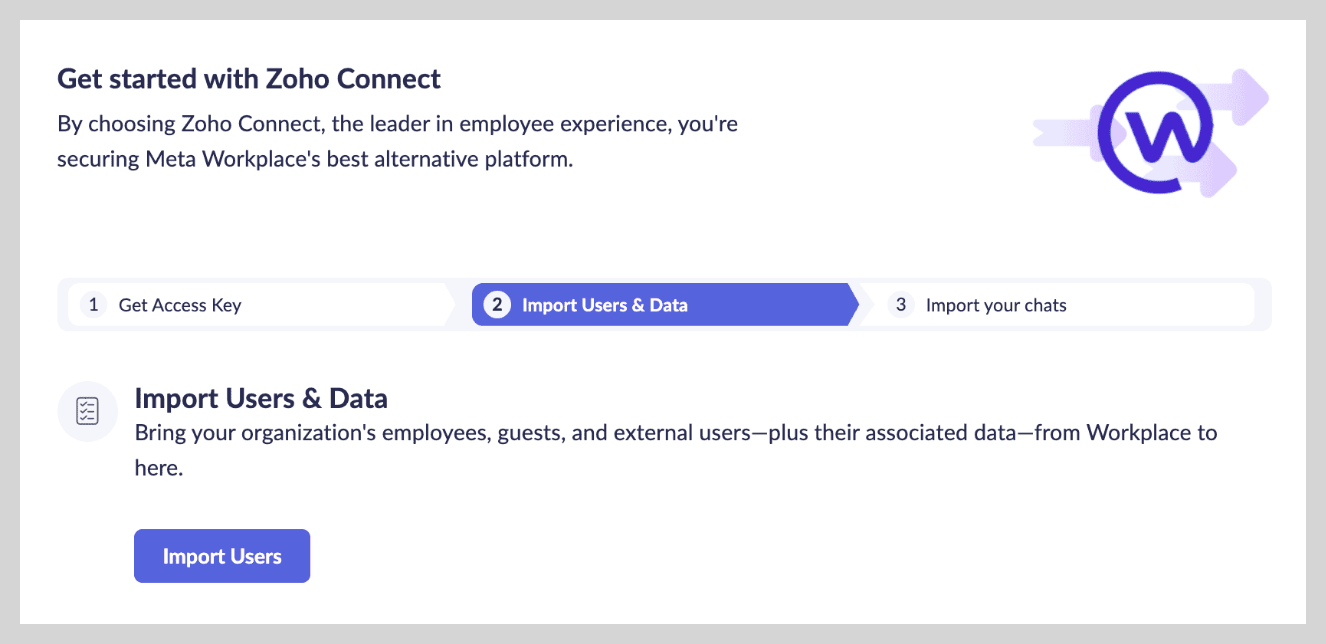Click the "Import Users & Data" section heading
This screenshot has width=1326, height=644.
click(261, 399)
